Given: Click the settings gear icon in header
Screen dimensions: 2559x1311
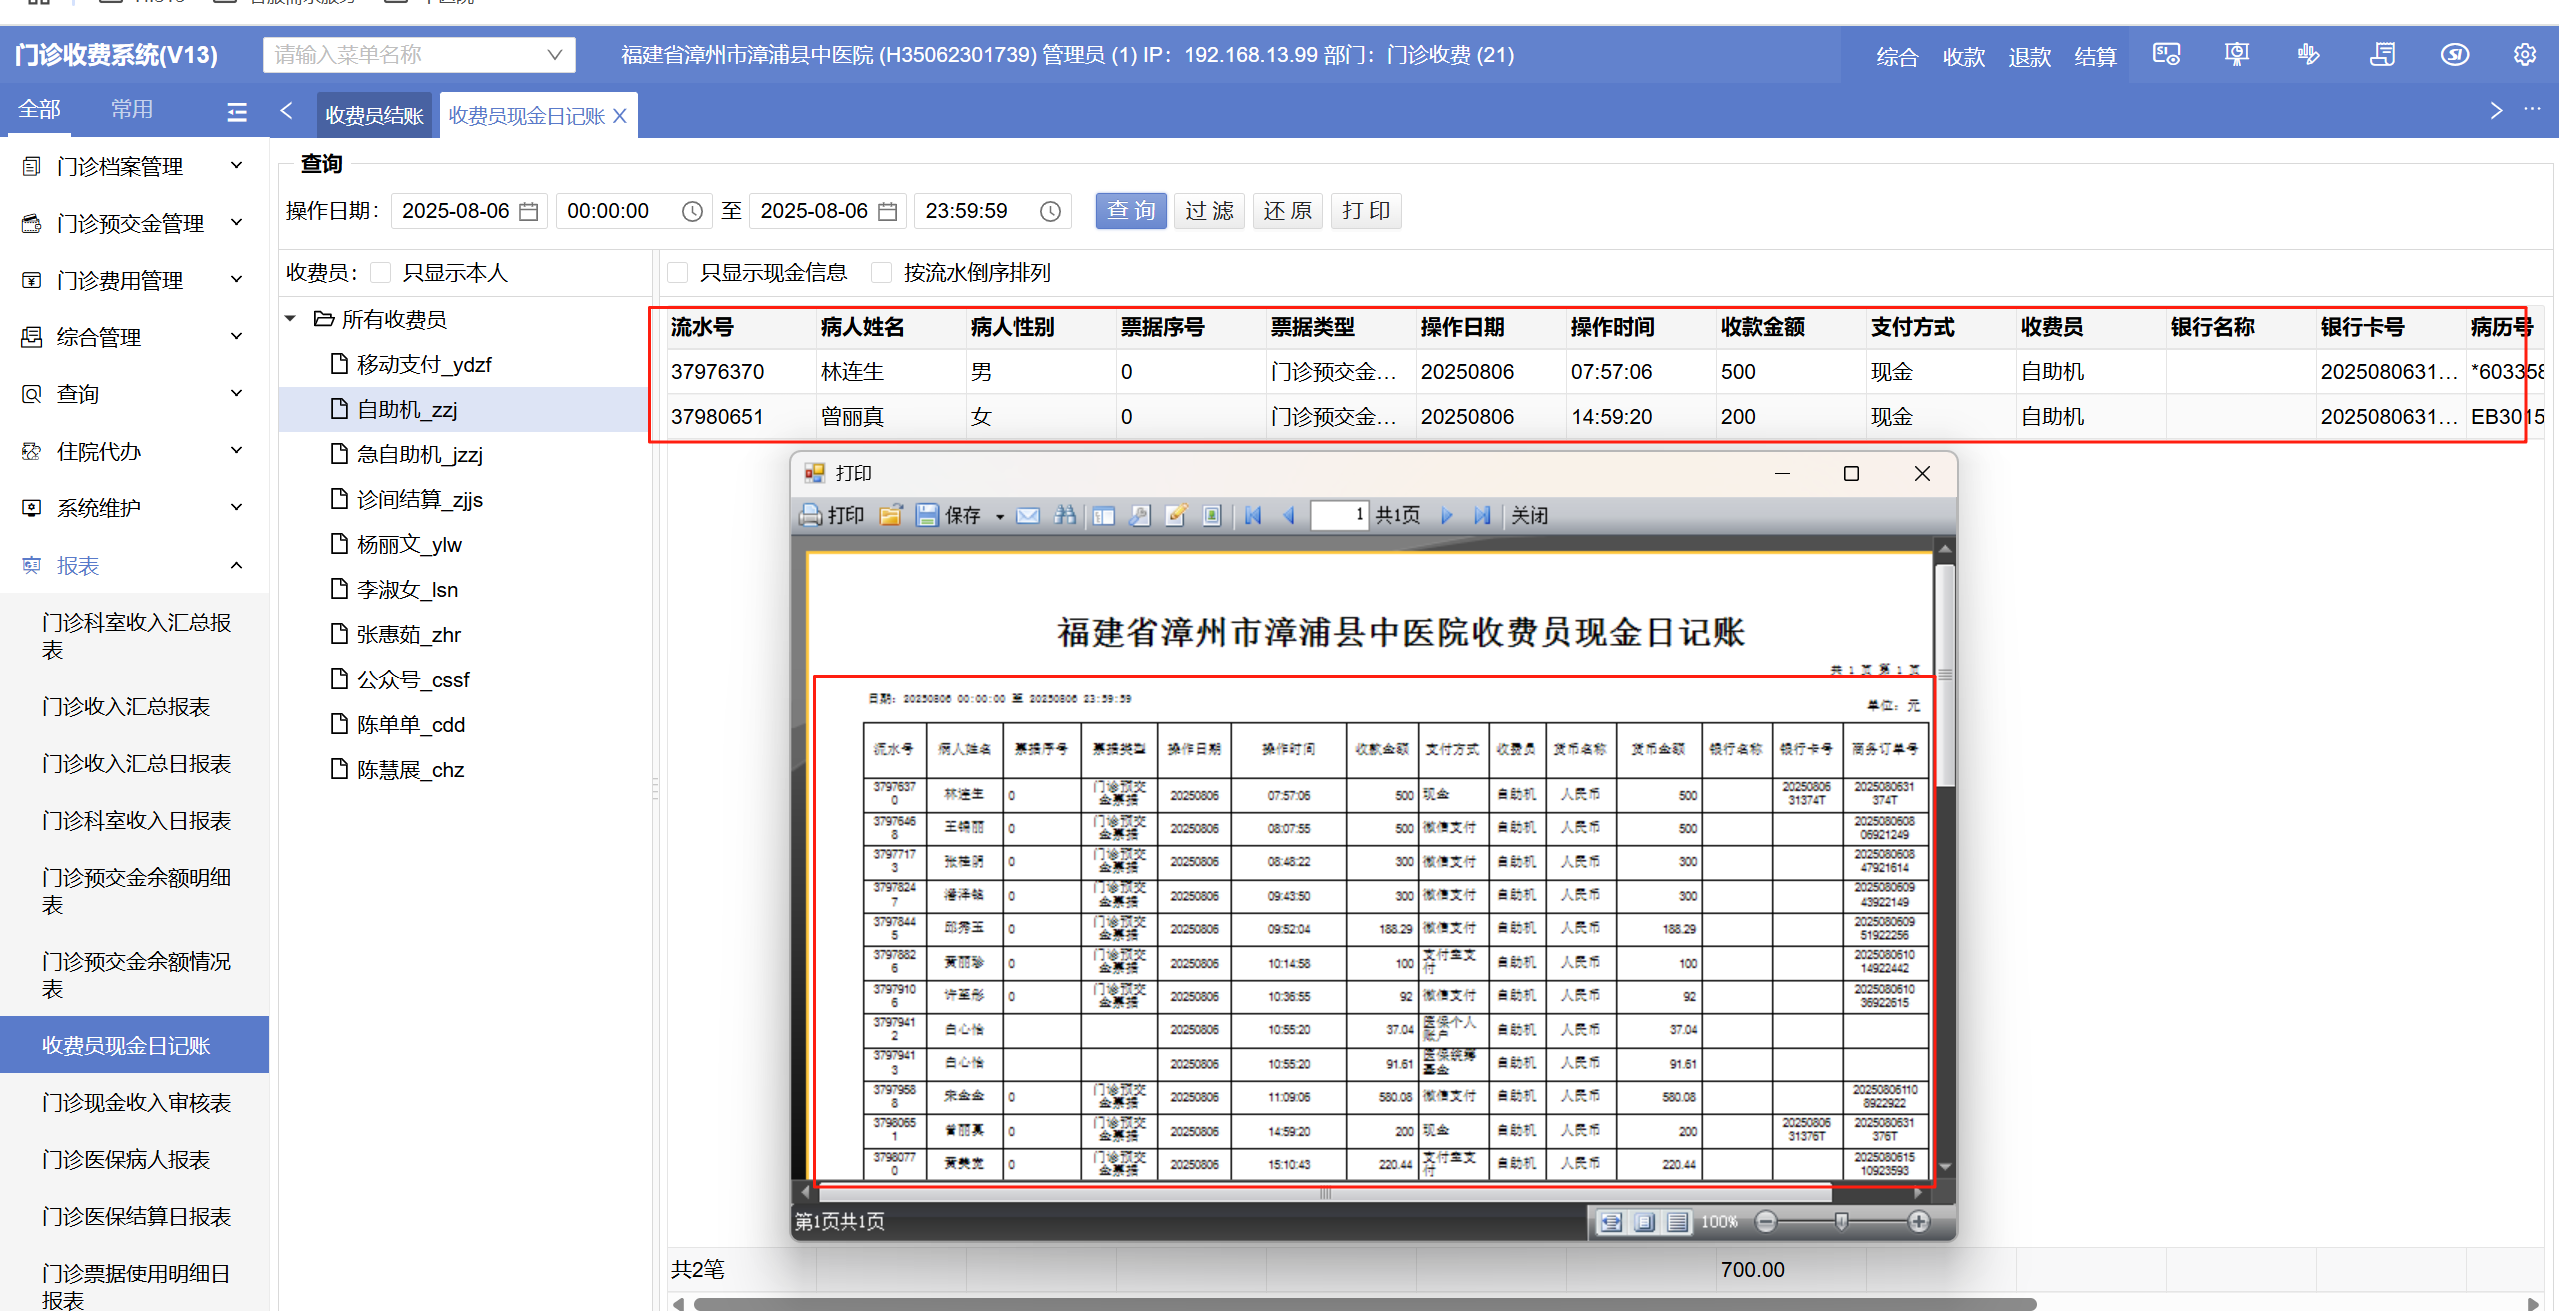Looking at the screenshot, I should click(x=2524, y=55).
